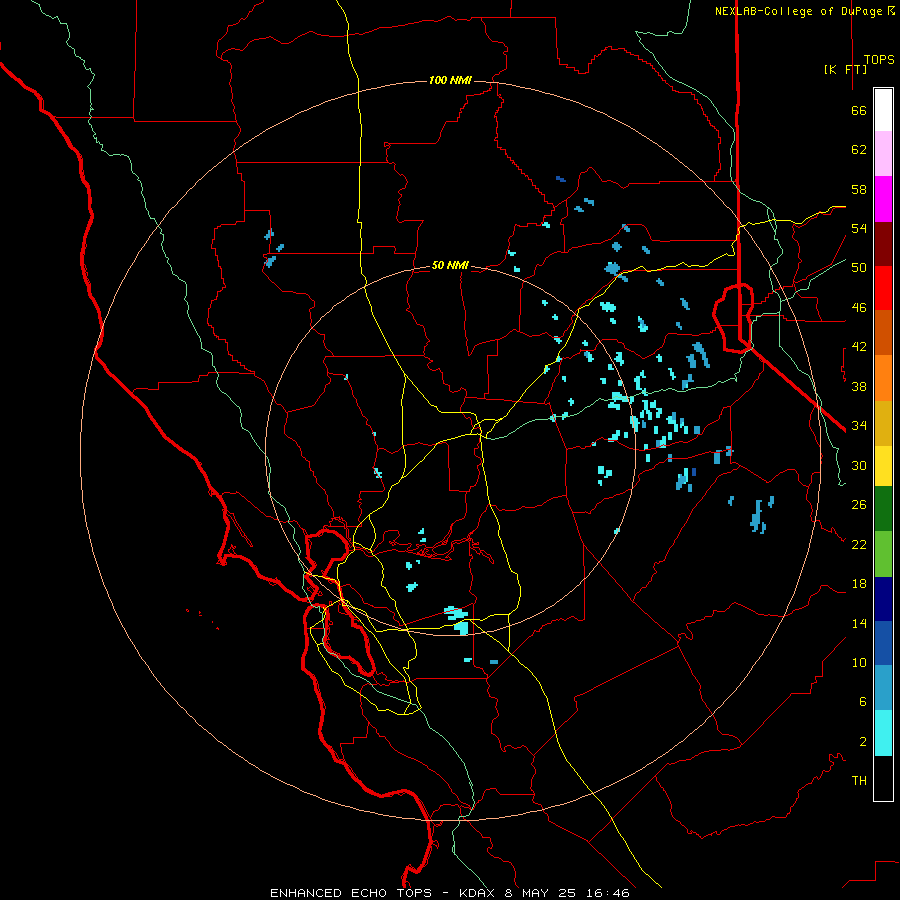Click the 8 MAY 25 date stamp

542,893
